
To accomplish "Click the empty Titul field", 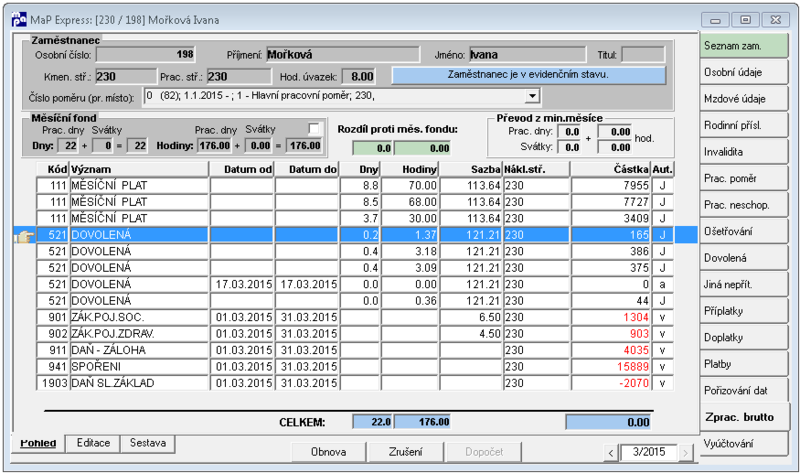I will click(643, 55).
